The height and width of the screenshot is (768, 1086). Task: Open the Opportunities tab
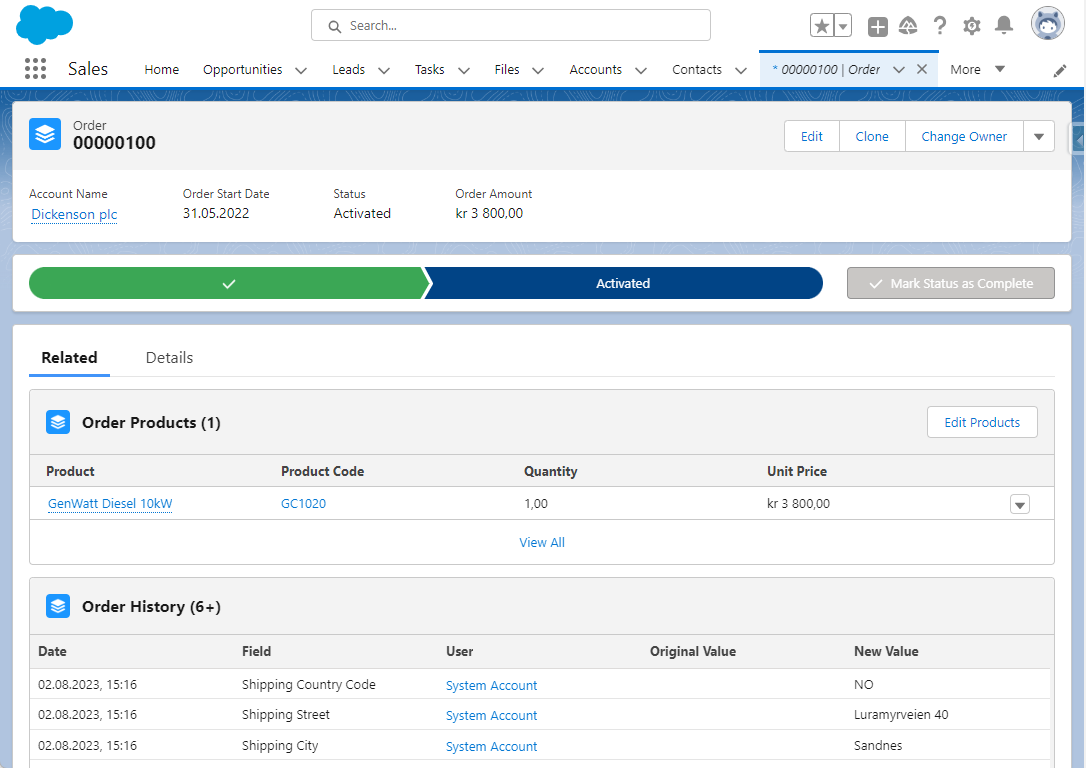pos(242,69)
